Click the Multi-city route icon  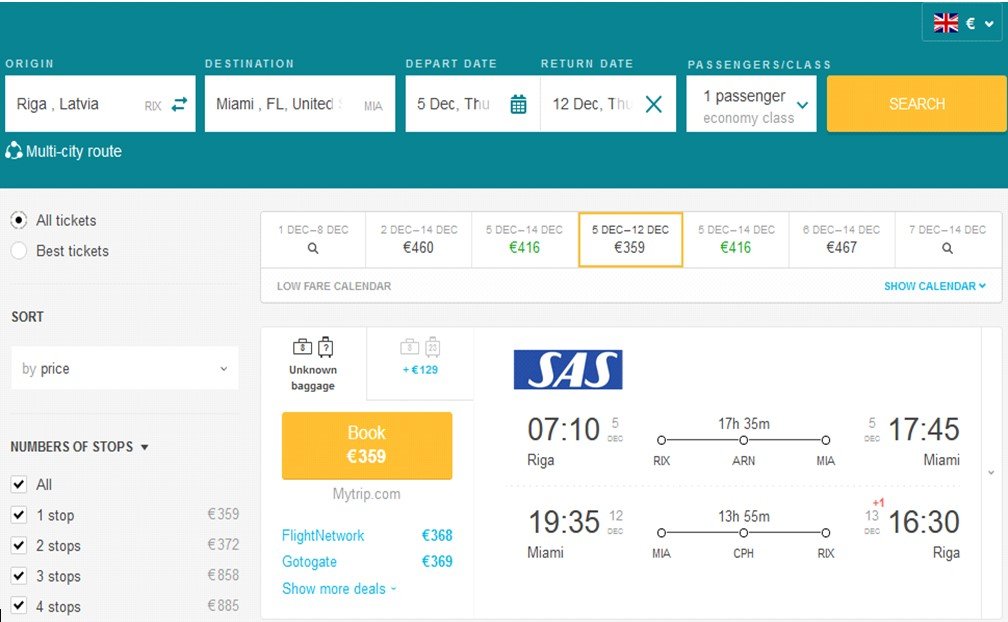(x=14, y=151)
